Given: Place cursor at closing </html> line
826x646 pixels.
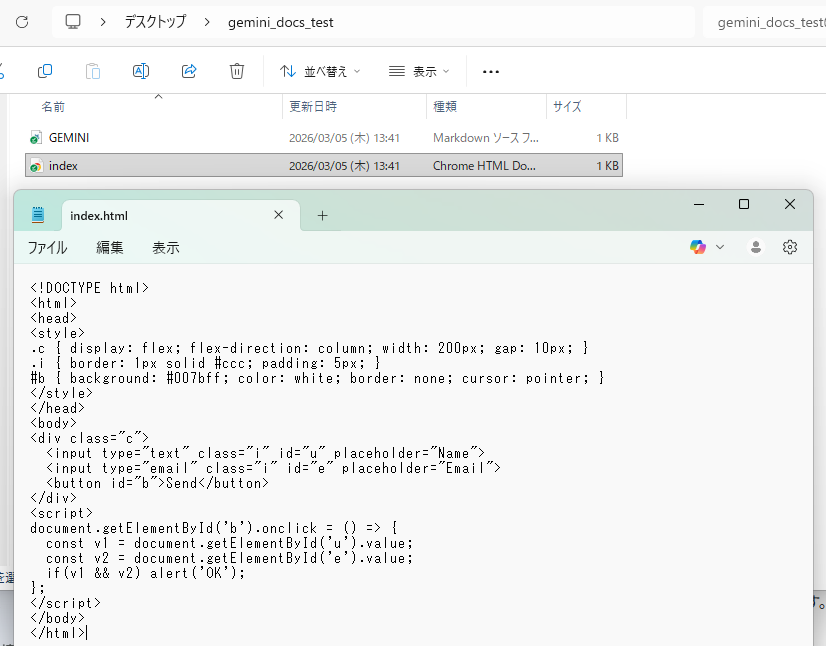Looking at the screenshot, I should [58, 633].
